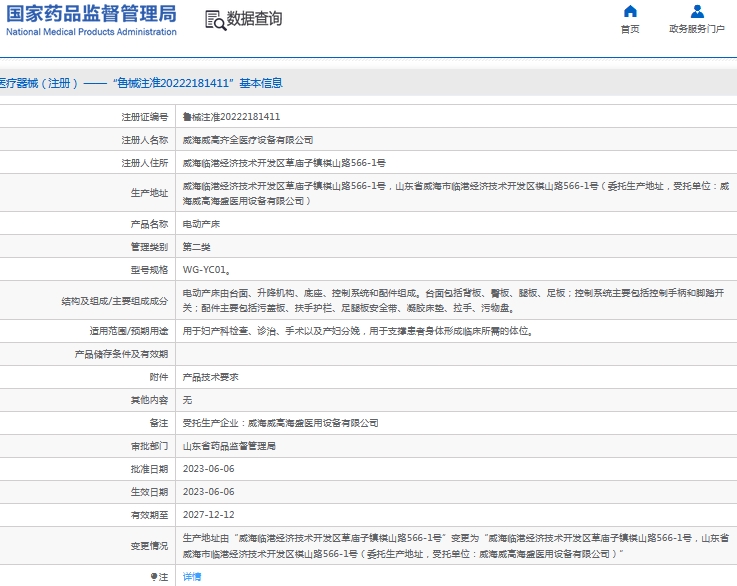Click the registrant name 威海威高齐全医疗设备有限公司
This screenshot has width=737, height=586.
(248, 140)
